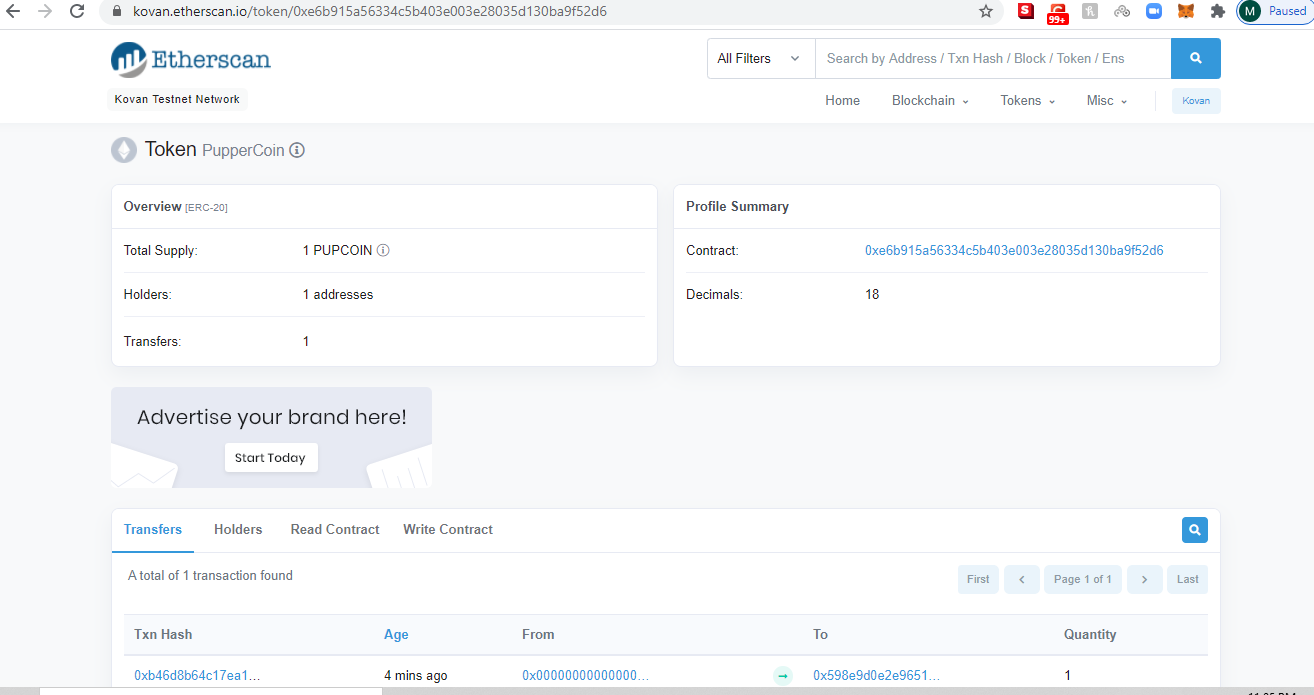Switch to the Holders tab
Screen dimensions: 1314x695
click(x=238, y=530)
